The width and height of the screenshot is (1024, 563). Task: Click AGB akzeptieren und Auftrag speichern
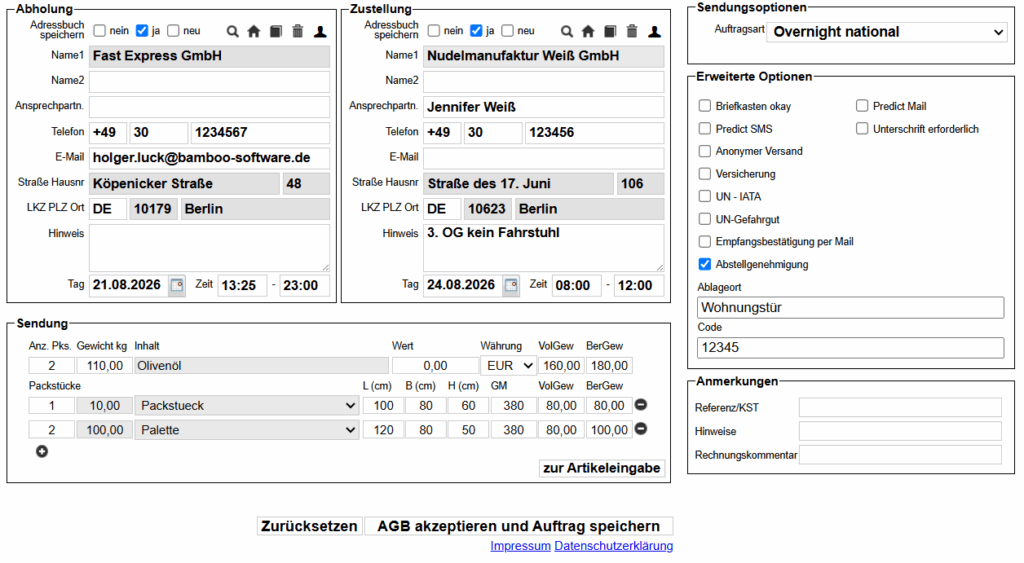(519, 526)
